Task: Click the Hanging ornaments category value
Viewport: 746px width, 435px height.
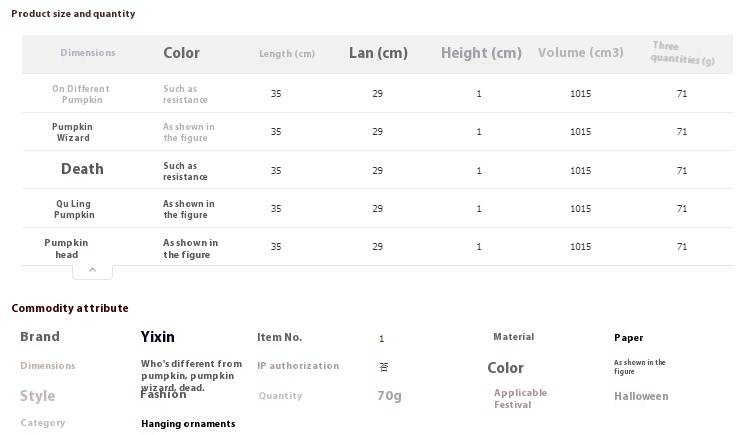Action: pos(188,424)
